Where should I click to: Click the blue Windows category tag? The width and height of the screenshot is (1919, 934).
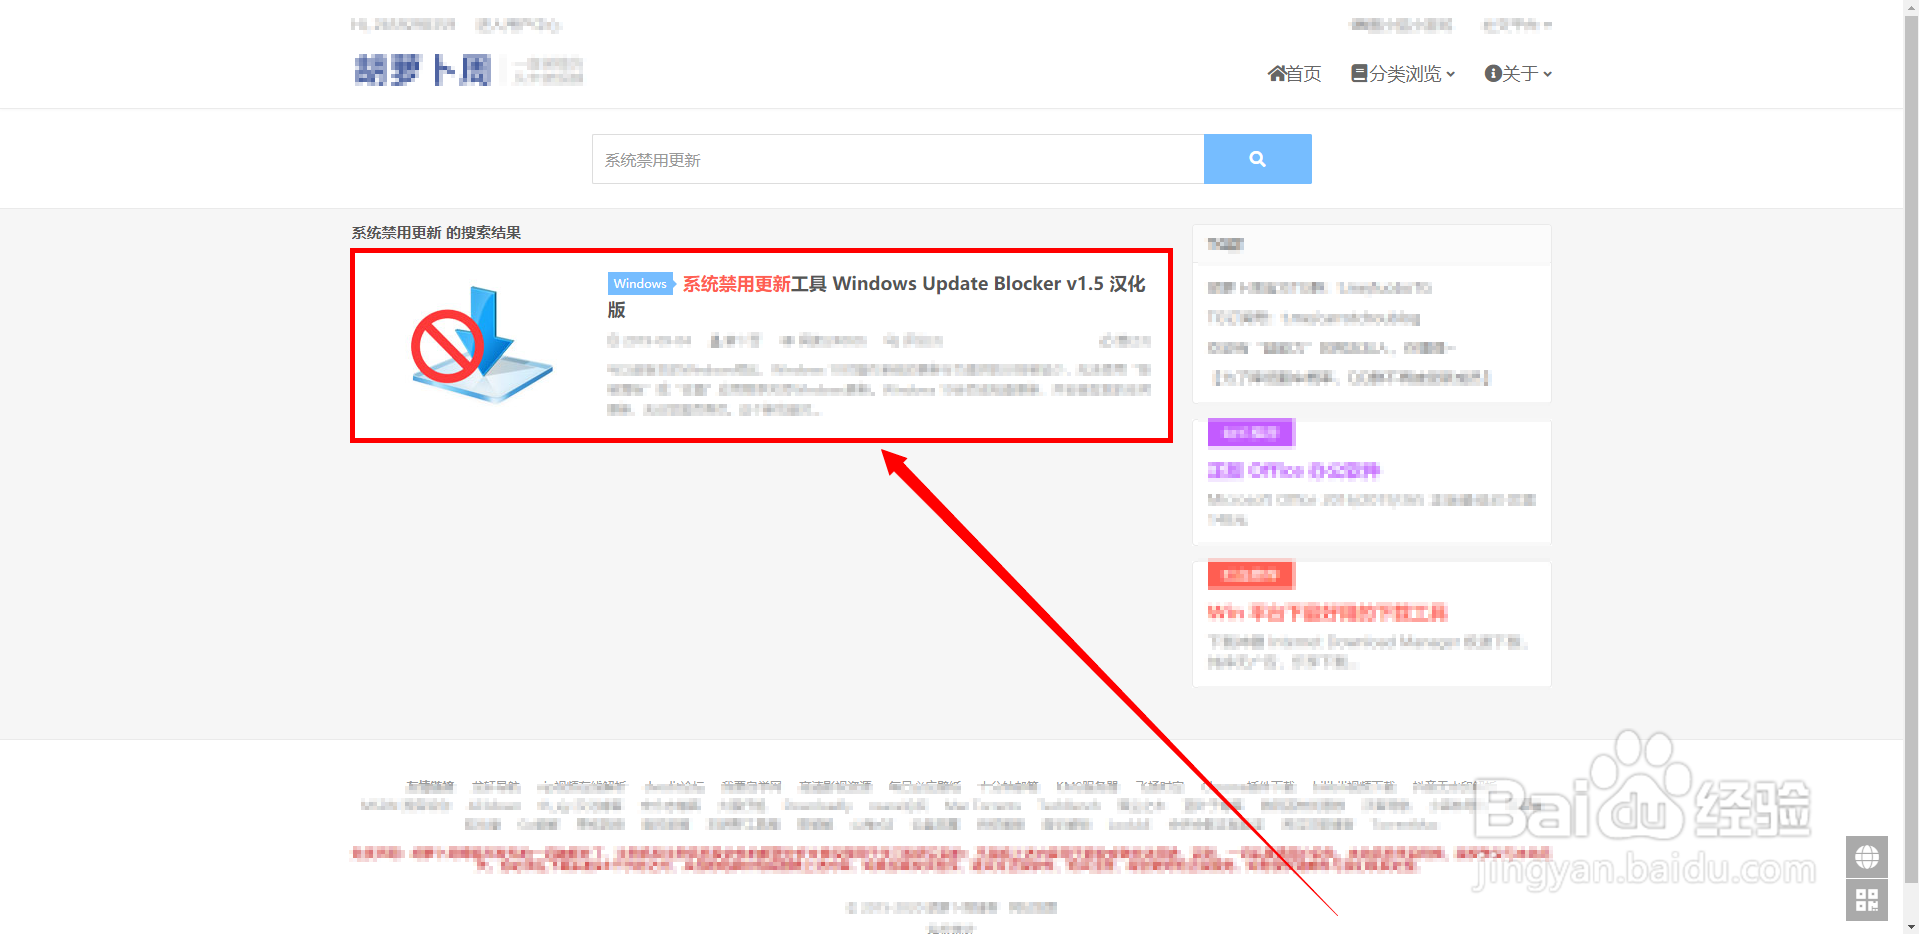[640, 284]
